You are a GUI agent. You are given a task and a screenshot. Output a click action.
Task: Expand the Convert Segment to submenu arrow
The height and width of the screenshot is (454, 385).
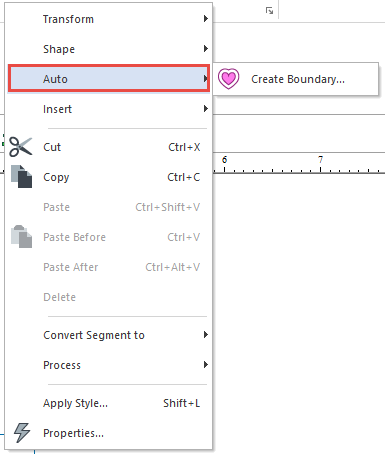[x=206, y=335]
